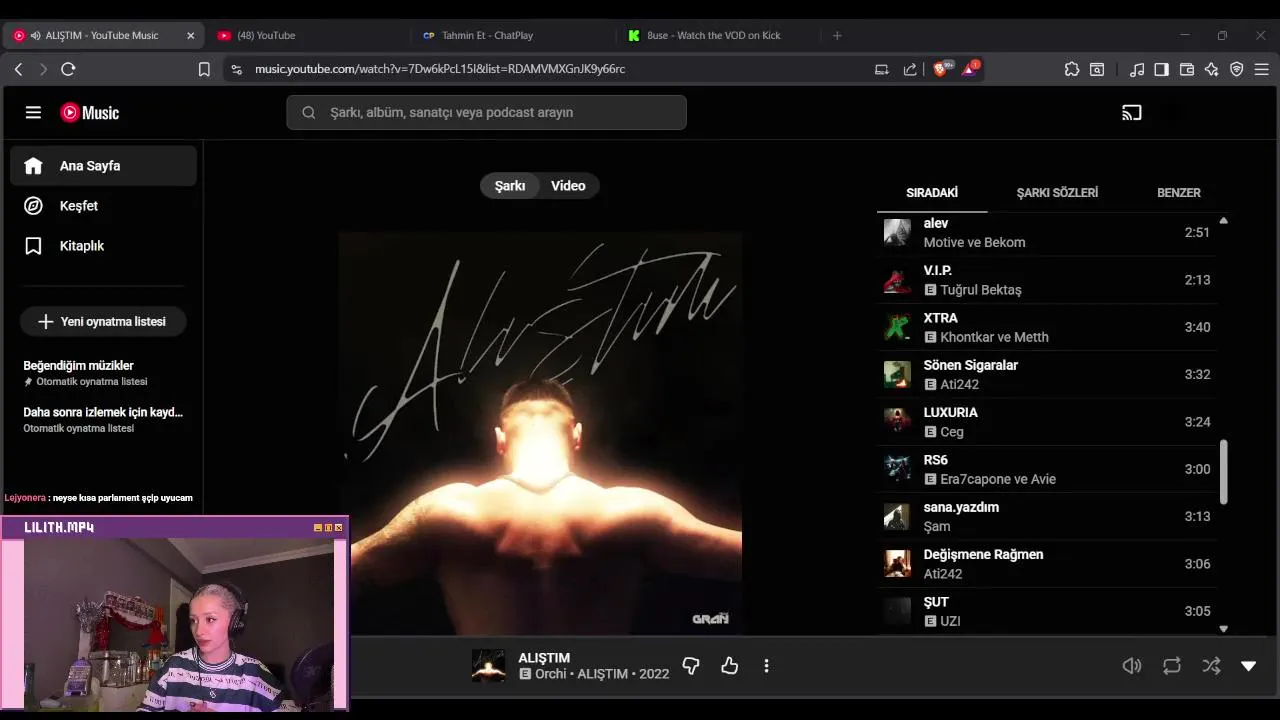Image resolution: width=1280 pixels, height=720 pixels.
Task: Click the Orchi artist link
Action: pyautogui.click(x=551, y=674)
